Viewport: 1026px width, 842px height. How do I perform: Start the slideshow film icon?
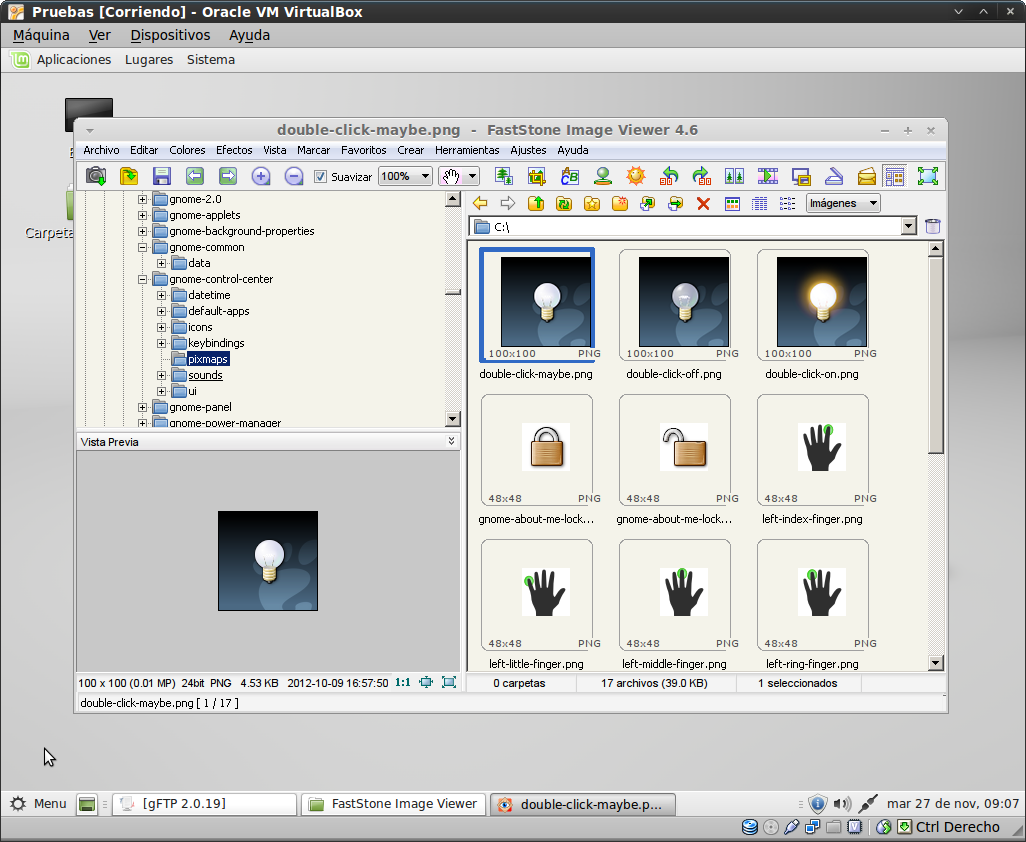pyautogui.click(x=767, y=176)
